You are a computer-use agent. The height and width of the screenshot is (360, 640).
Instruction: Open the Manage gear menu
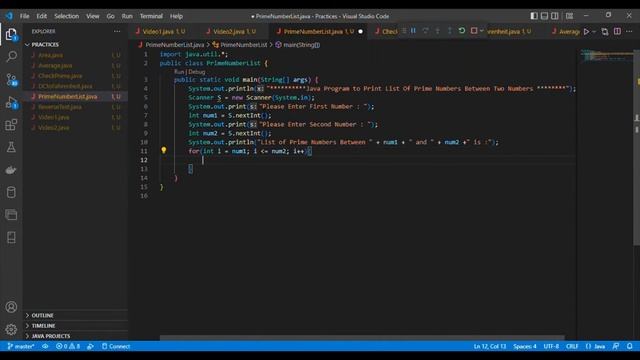[x=11, y=329]
